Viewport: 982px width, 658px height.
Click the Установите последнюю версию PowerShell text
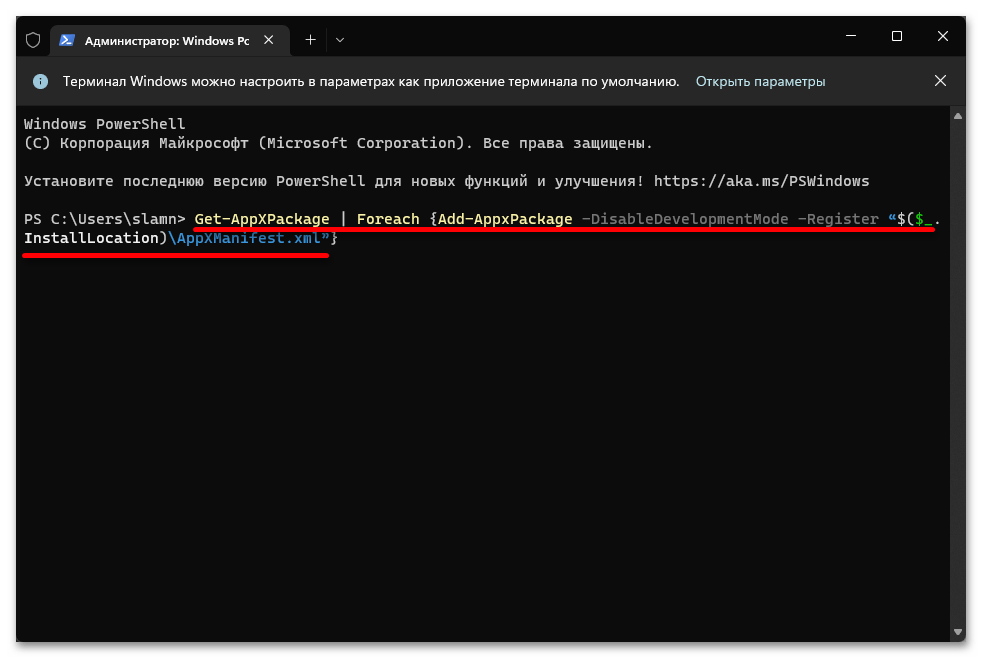point(195,181)
